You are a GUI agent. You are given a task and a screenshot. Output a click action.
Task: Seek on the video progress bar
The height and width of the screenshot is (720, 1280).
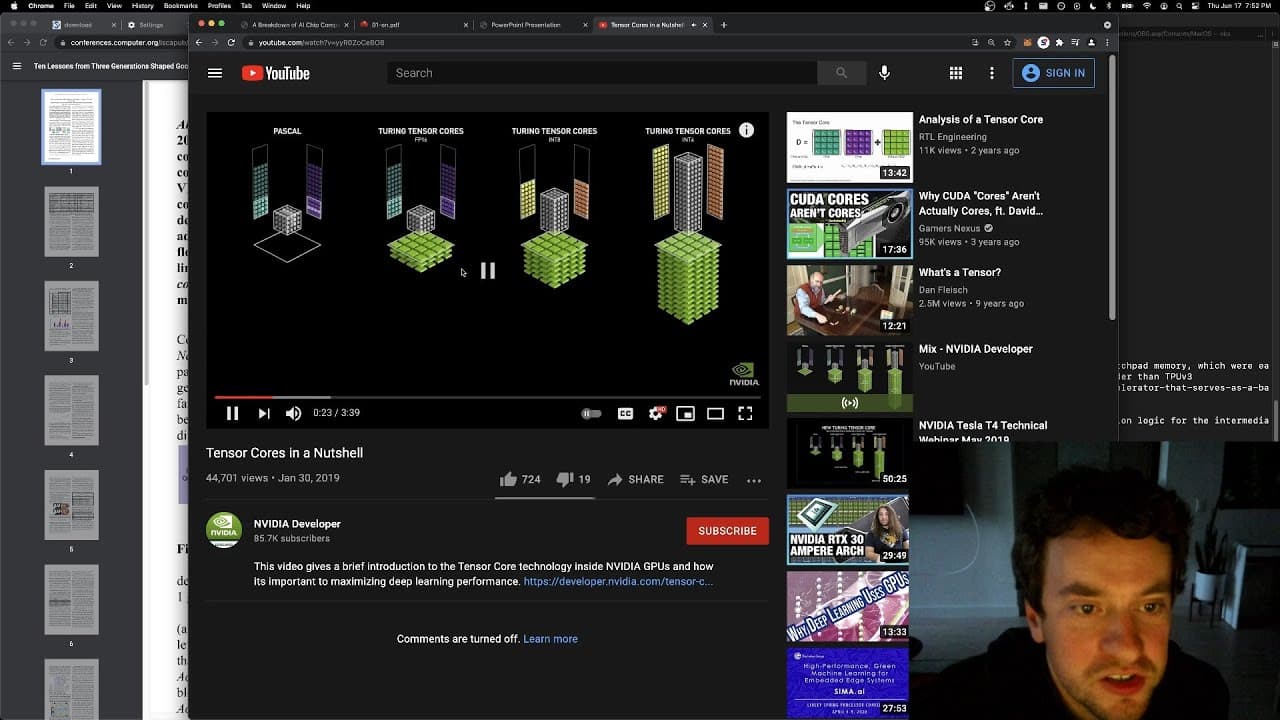(488, 397)
